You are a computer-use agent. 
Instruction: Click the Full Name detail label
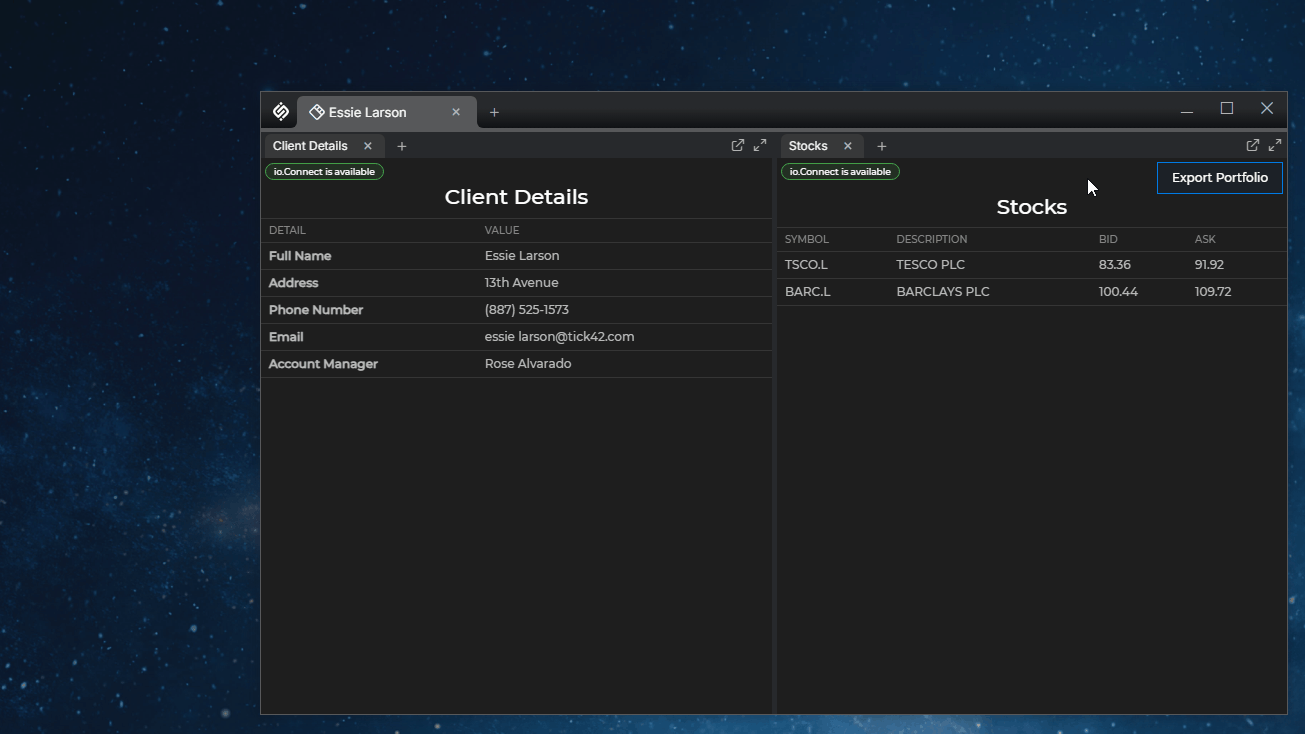pos(300,256)
